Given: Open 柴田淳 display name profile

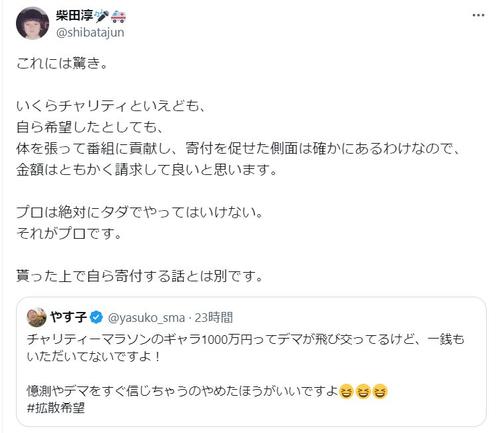Looking at the screenshot, I should [x=74, y=16].
